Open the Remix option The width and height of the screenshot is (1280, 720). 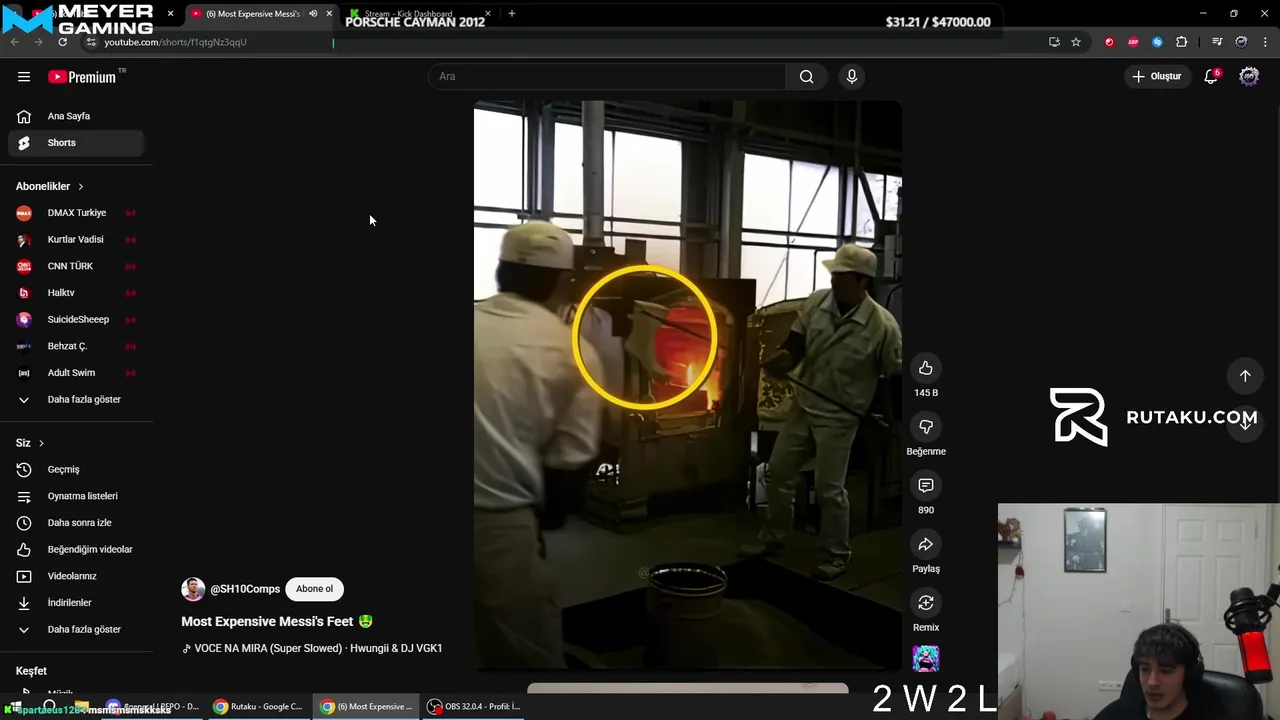pos(926,602)
